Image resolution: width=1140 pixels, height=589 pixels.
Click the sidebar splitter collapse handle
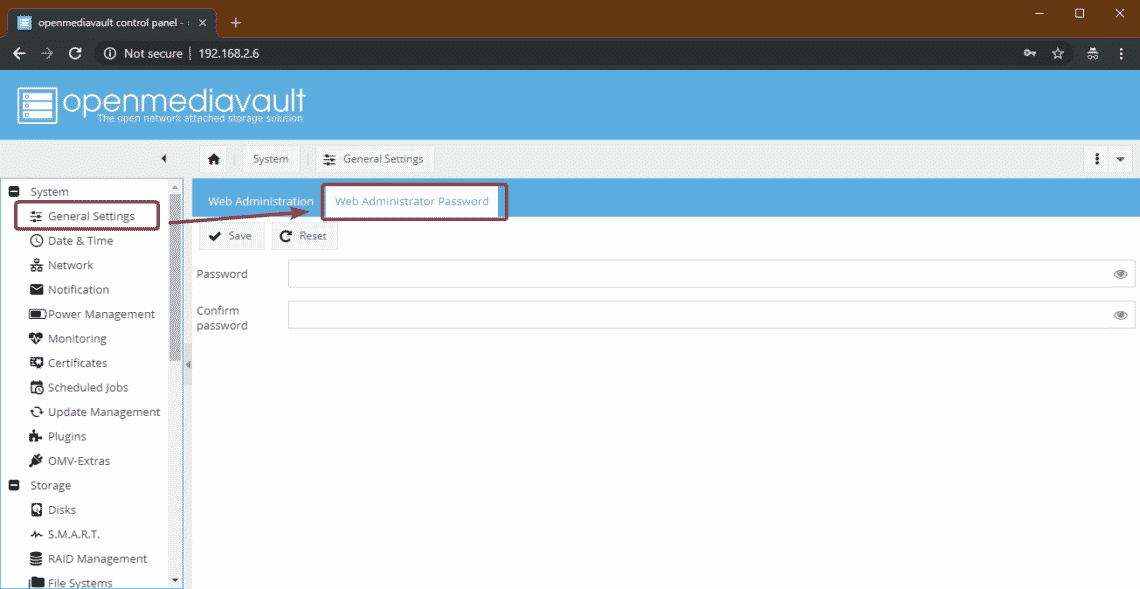tap(188, 364)
